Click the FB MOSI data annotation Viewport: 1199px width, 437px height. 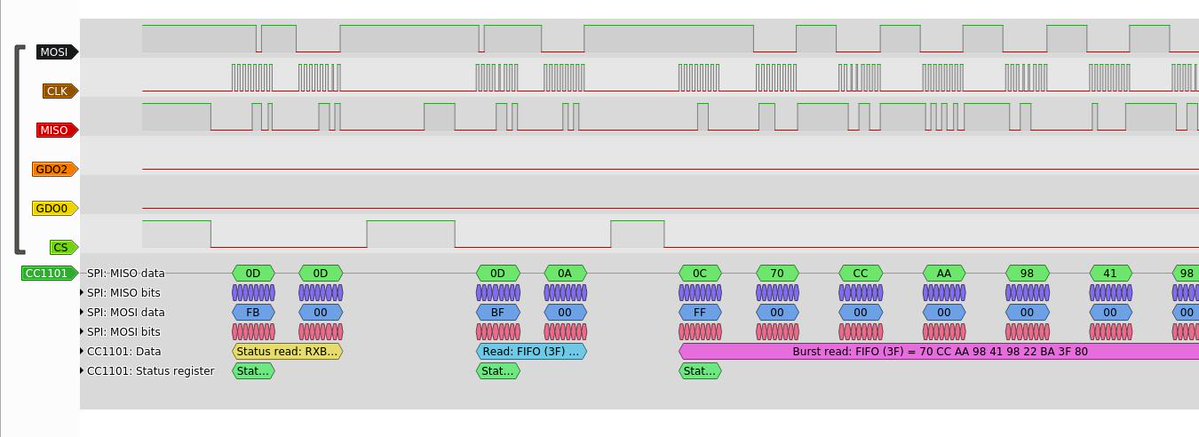(x=253, y=312)
